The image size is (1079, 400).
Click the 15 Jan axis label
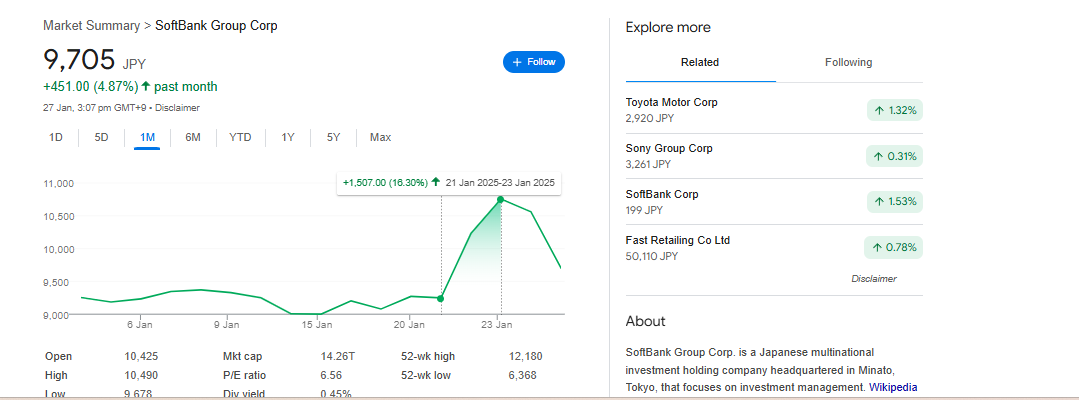317,324
